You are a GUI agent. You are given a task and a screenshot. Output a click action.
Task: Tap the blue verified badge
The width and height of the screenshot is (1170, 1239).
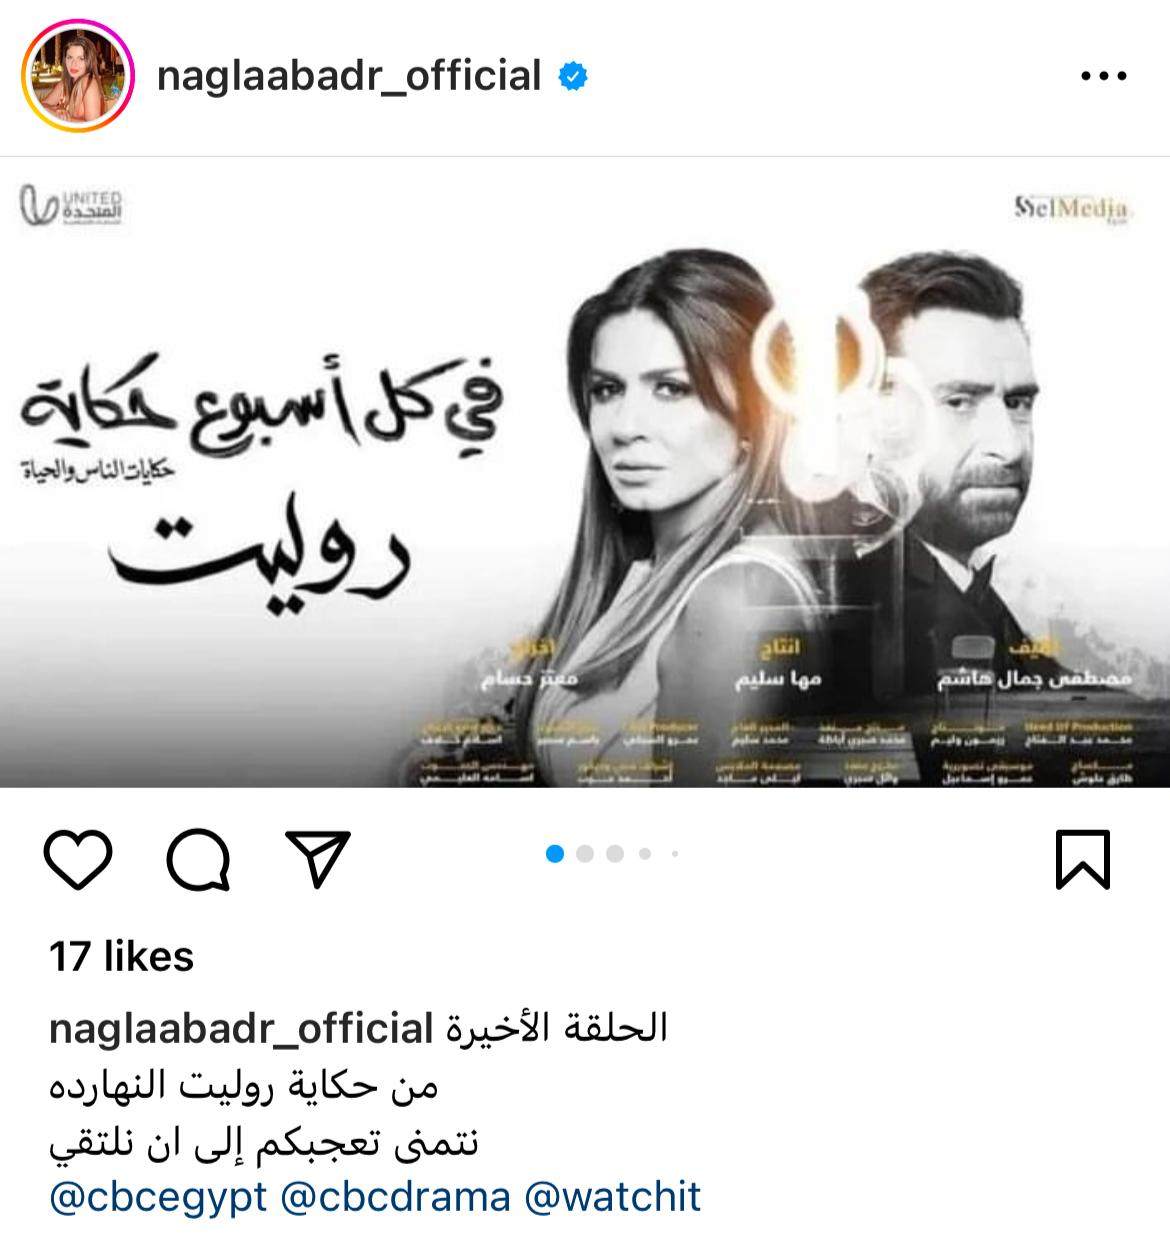573,77
